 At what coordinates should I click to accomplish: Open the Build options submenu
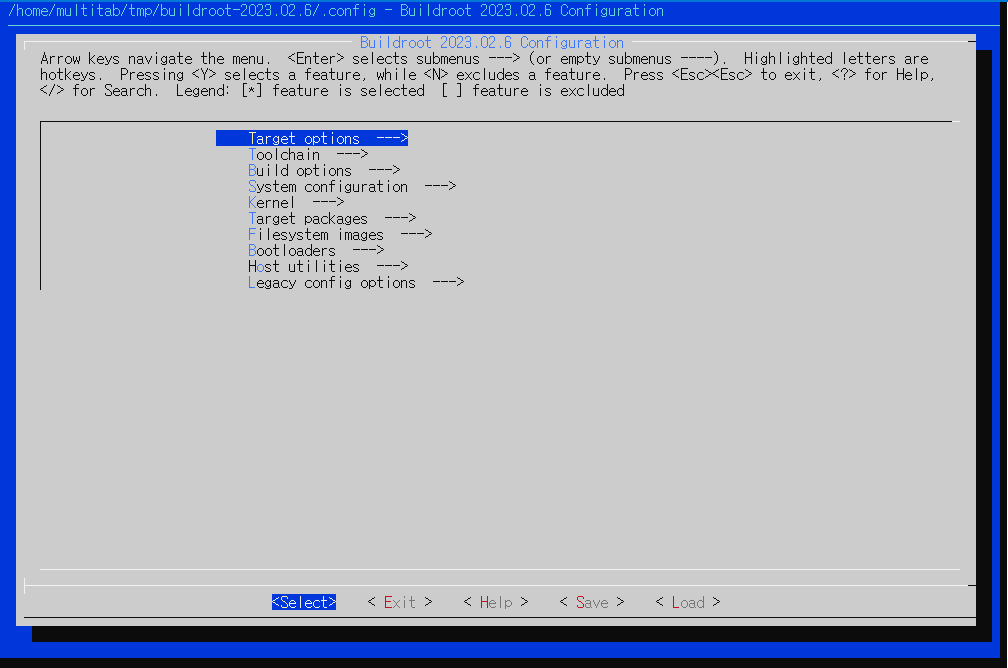click(324, 170)
